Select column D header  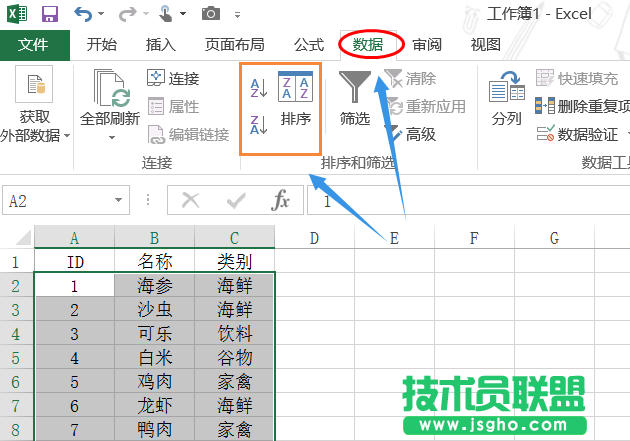coord(314,237)
